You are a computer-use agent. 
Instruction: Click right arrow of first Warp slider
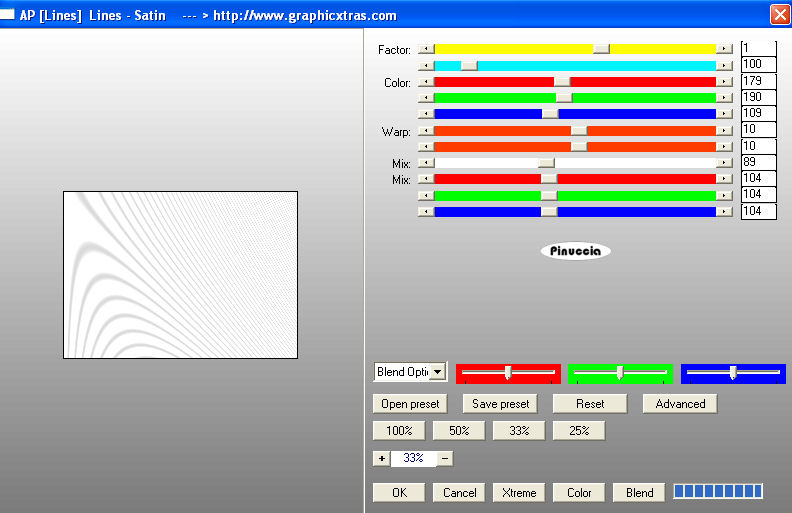pos(724,131)
